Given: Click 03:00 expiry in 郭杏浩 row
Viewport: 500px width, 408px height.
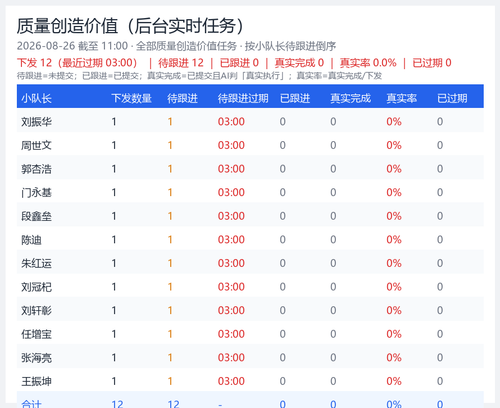Looking at the screenshot, I should tap(231, 169).
